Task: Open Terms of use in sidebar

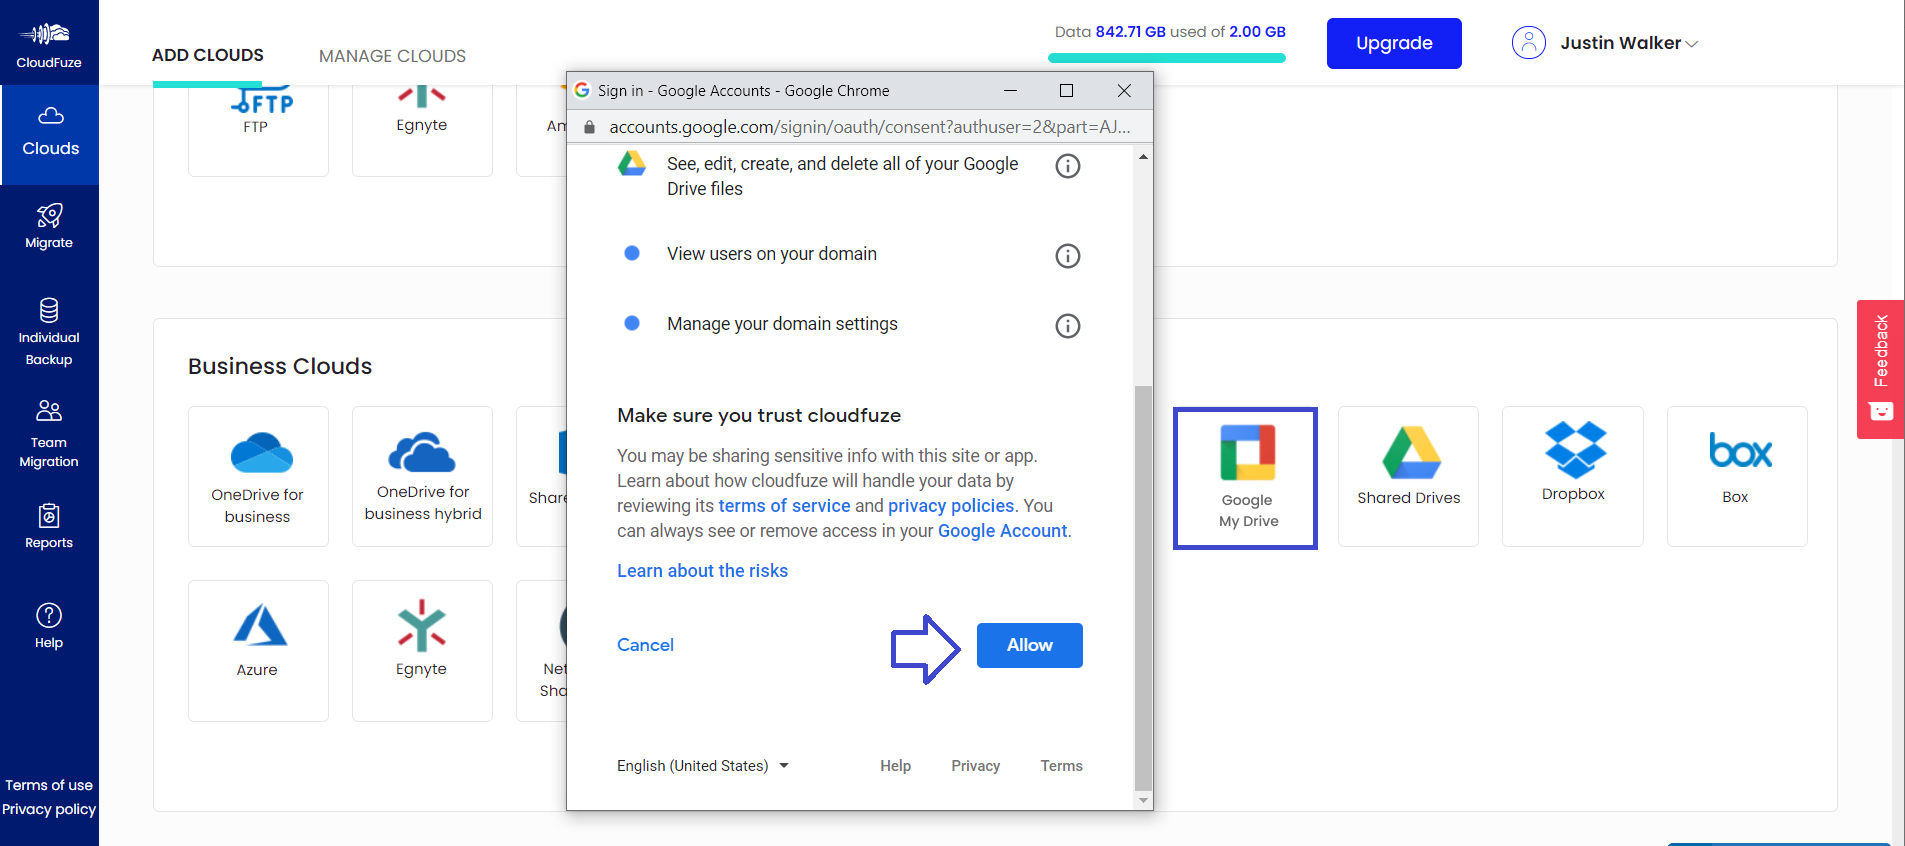Action: coord(49,785)
